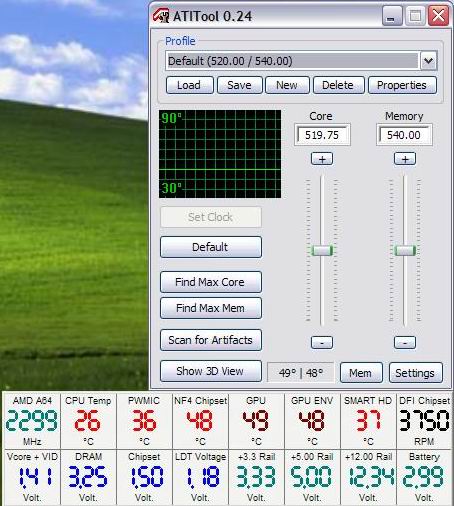
Task: Click the +12.00 Rail 12.34 Volt reading
Action: [x=368, y=477]
